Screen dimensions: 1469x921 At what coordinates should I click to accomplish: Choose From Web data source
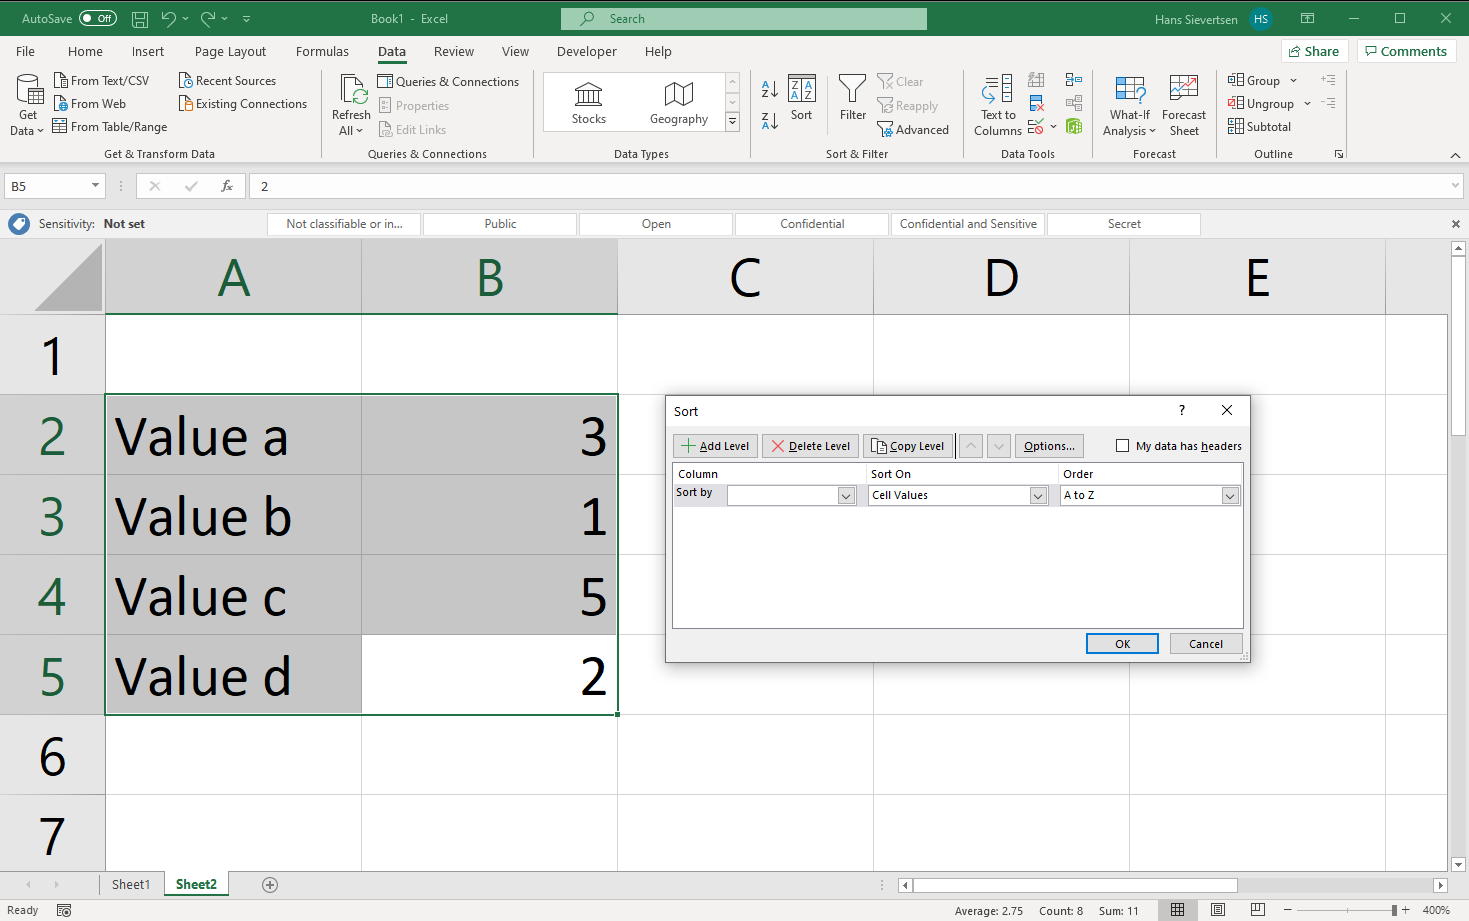[89, 103]
